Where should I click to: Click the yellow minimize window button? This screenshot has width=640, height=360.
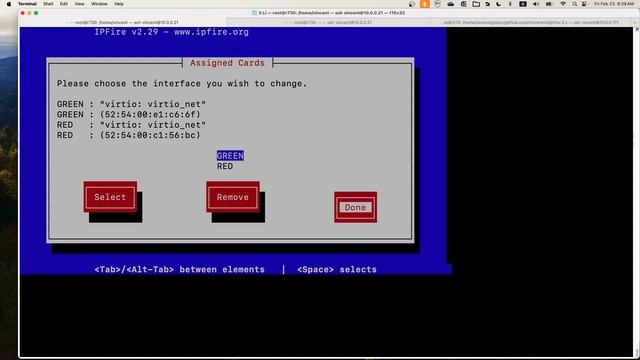click(x=29, y=13)
